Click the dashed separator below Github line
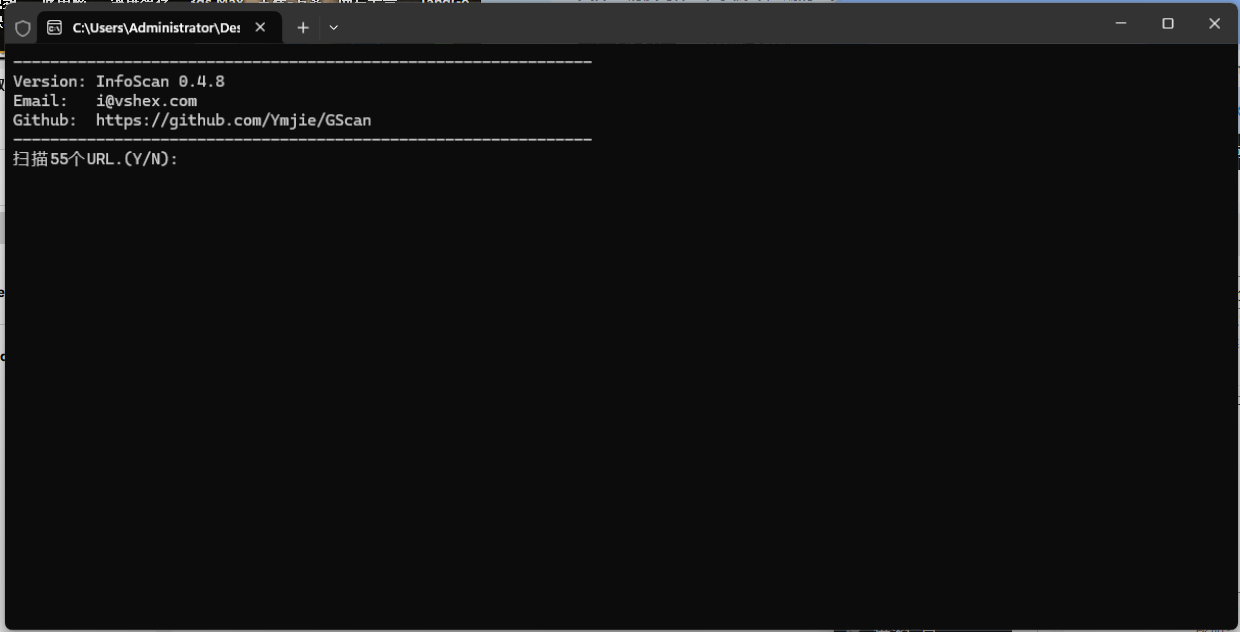1240x632 pixels. (x=302, y=139)
